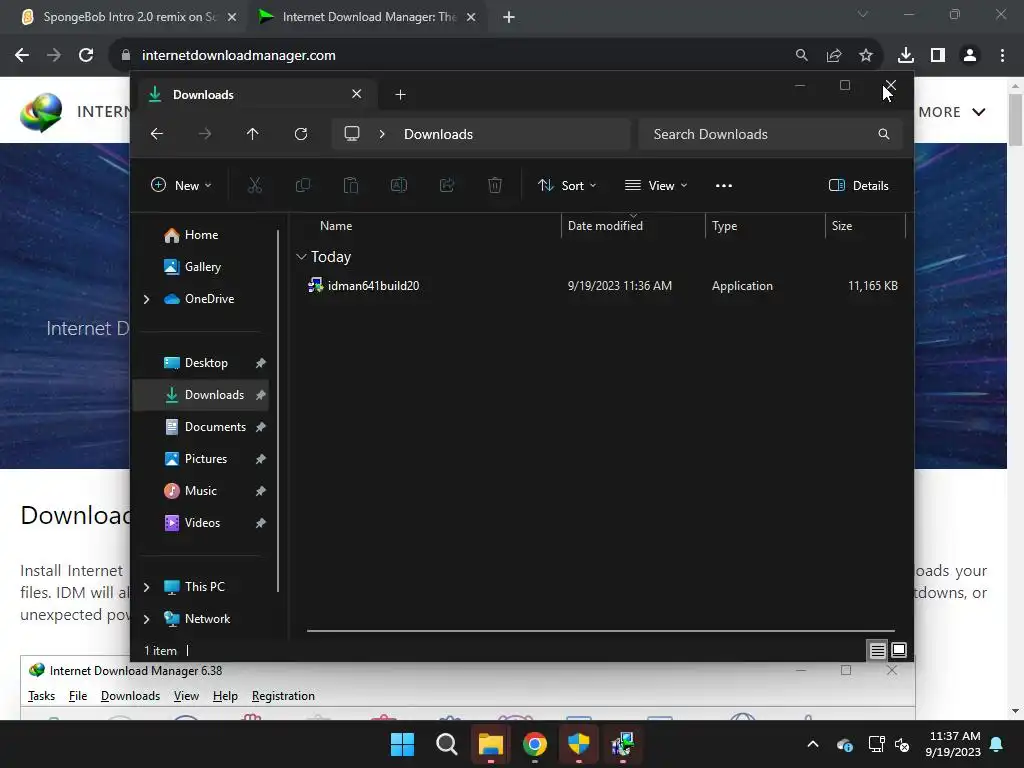Screen dimensions: 1024x768
Task: Open the Sort dropdown
Action: [567, 185]
